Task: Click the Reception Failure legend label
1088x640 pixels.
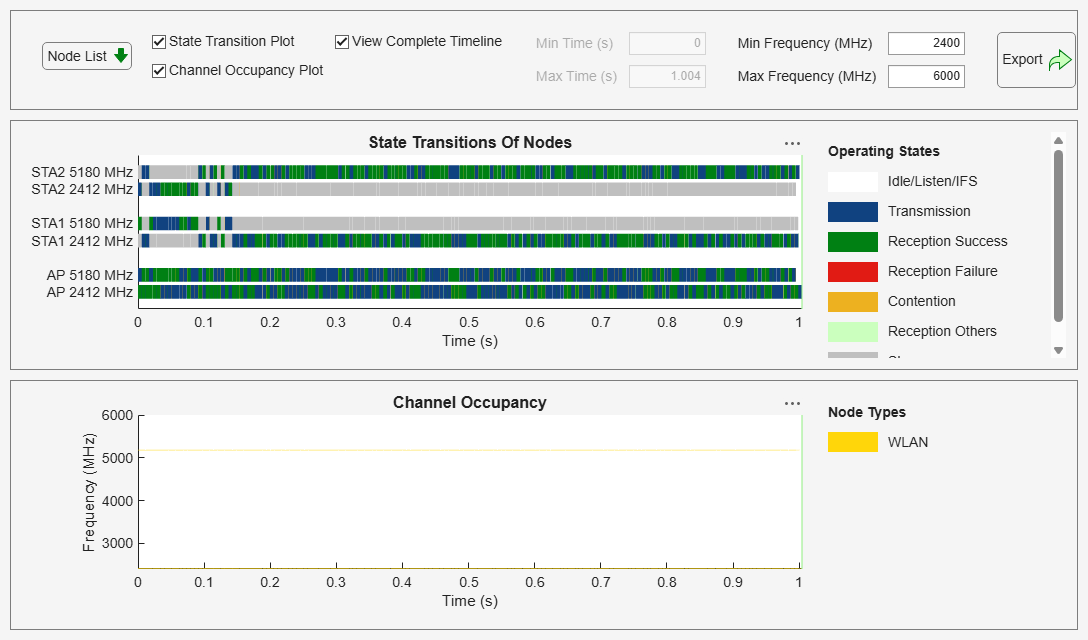Action: (943, 271)
